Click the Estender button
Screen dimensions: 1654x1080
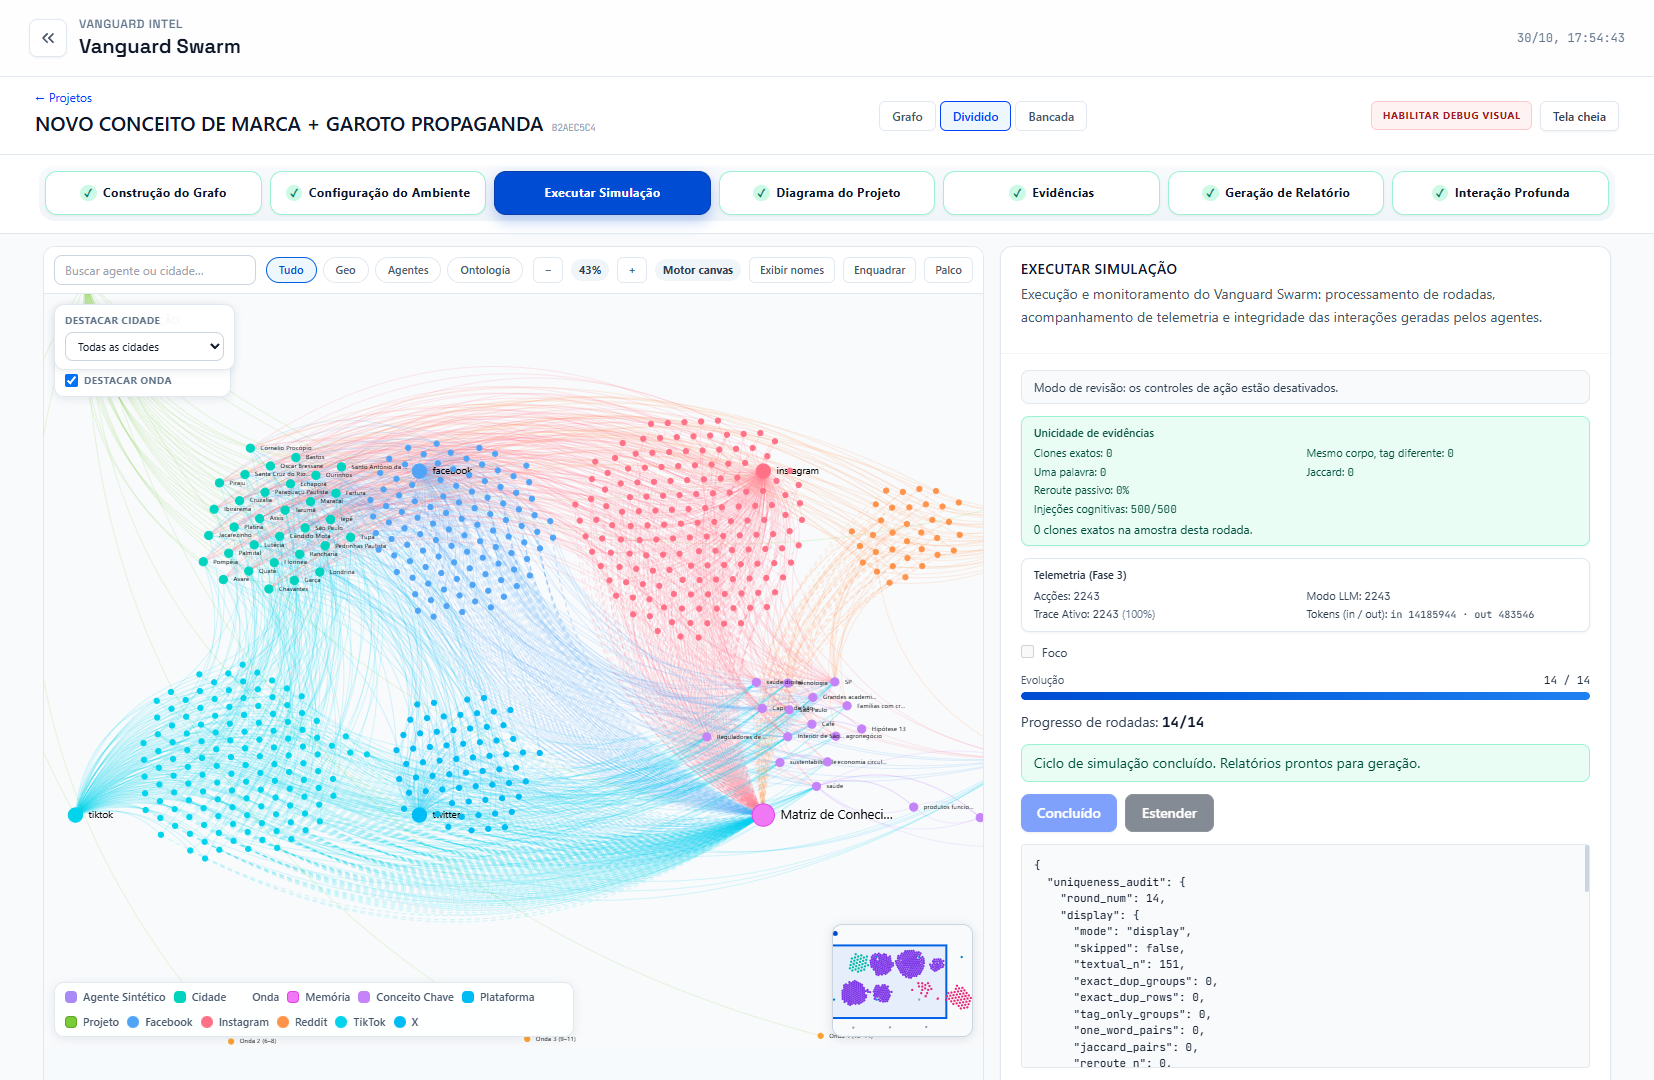click(1169, 813)
